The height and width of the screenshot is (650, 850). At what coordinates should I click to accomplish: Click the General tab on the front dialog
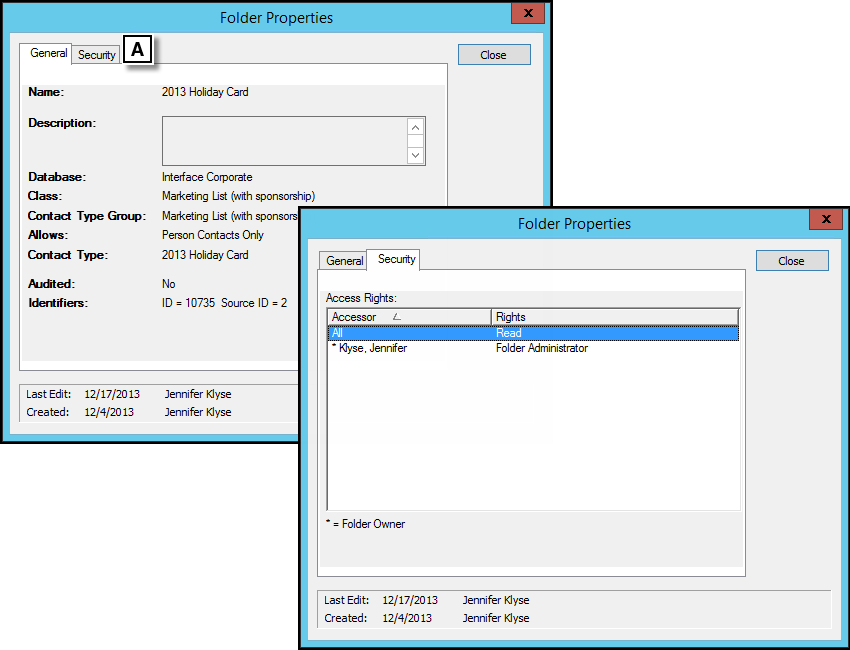pos(344,260)
